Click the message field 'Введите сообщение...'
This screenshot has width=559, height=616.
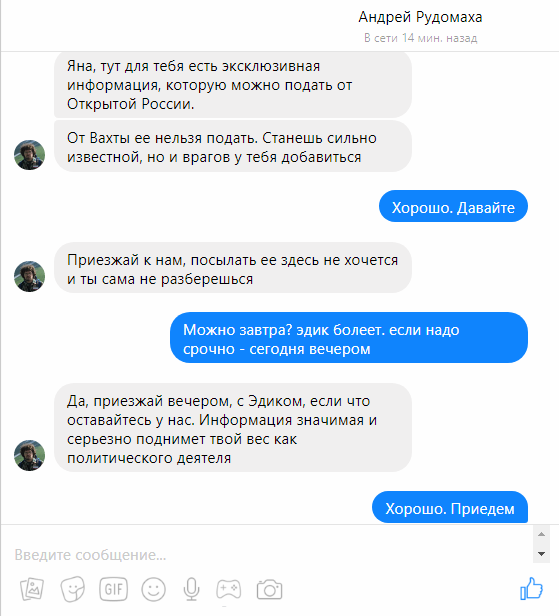coord(267,555)
